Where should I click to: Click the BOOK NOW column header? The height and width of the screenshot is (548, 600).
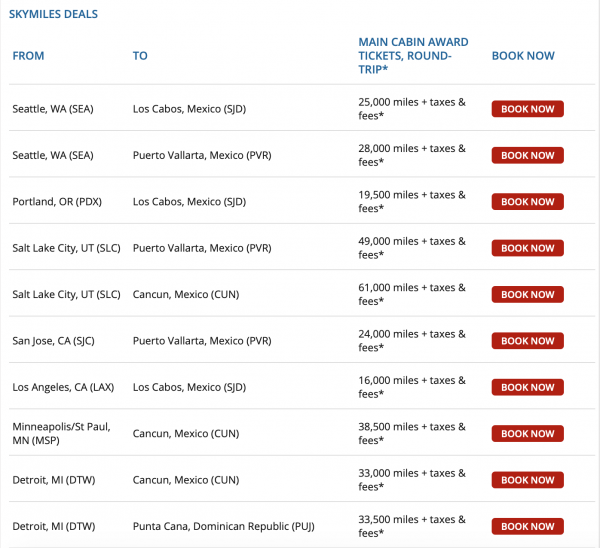pos(523,56)
